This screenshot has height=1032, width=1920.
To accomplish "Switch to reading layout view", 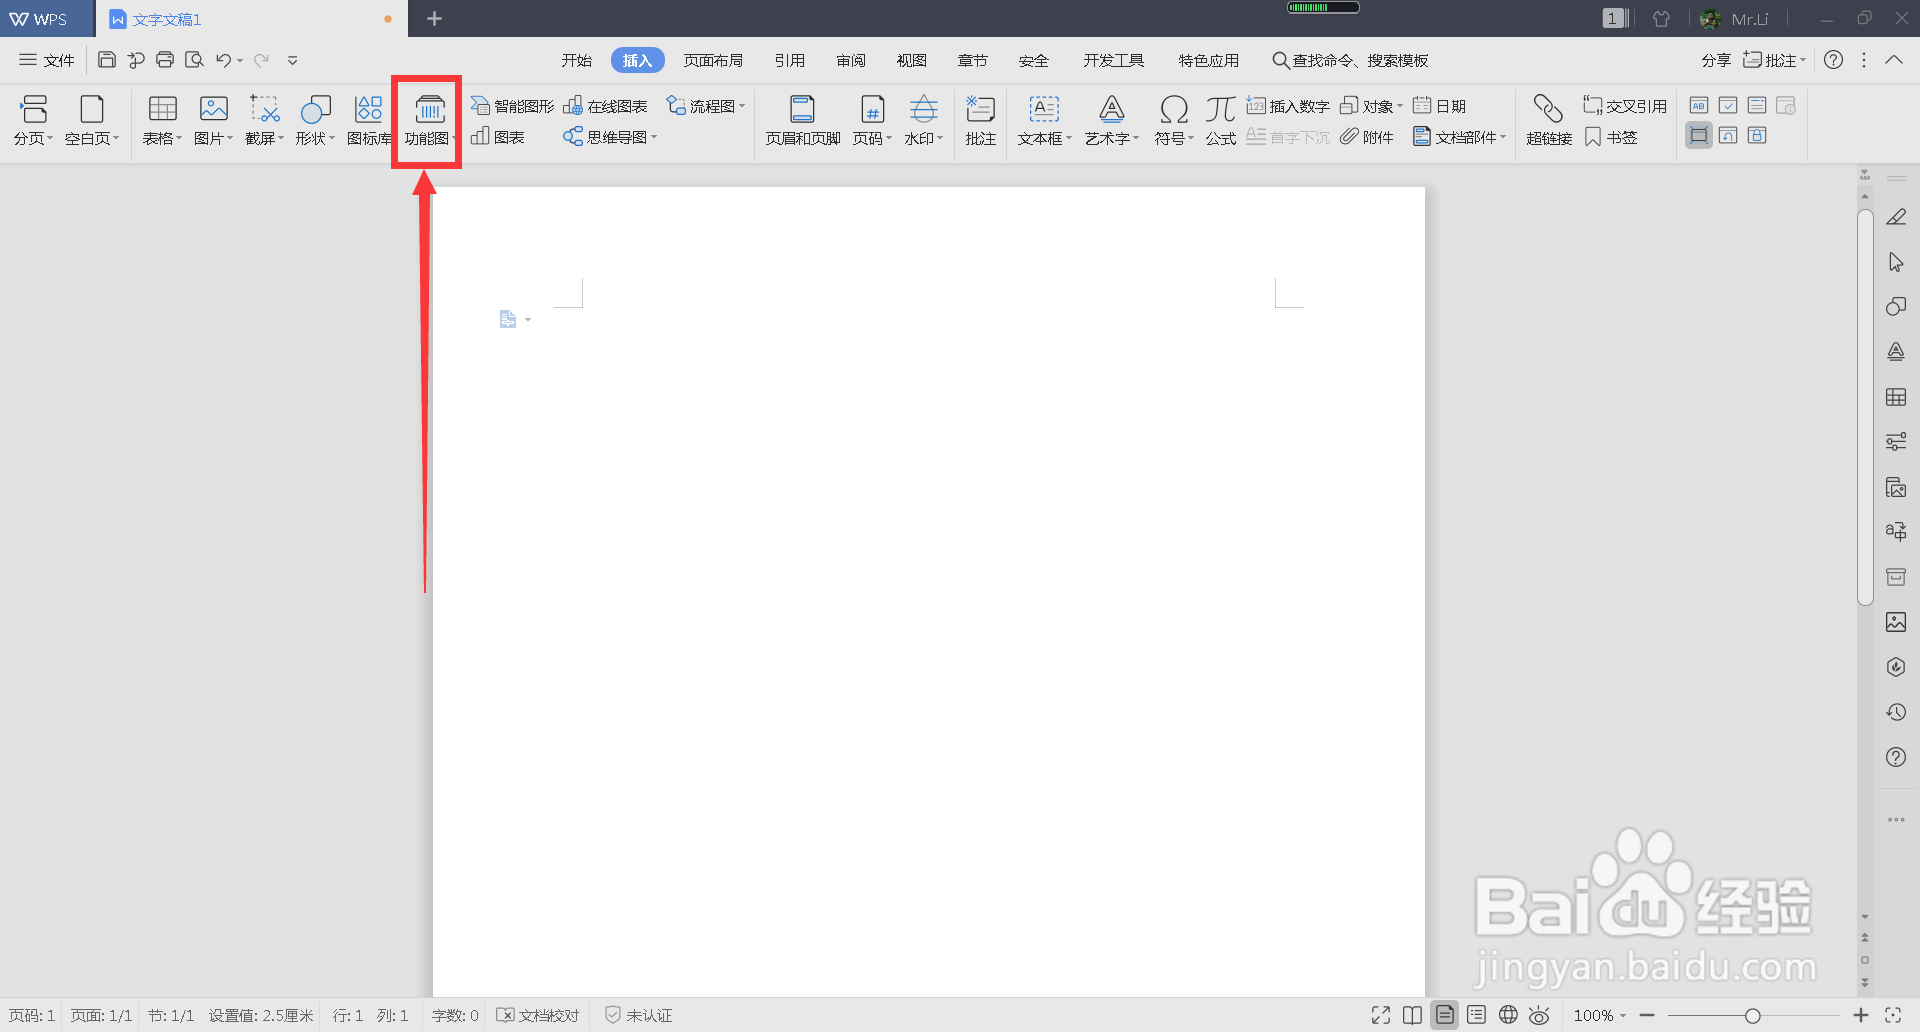I will coord(1412,1015).
